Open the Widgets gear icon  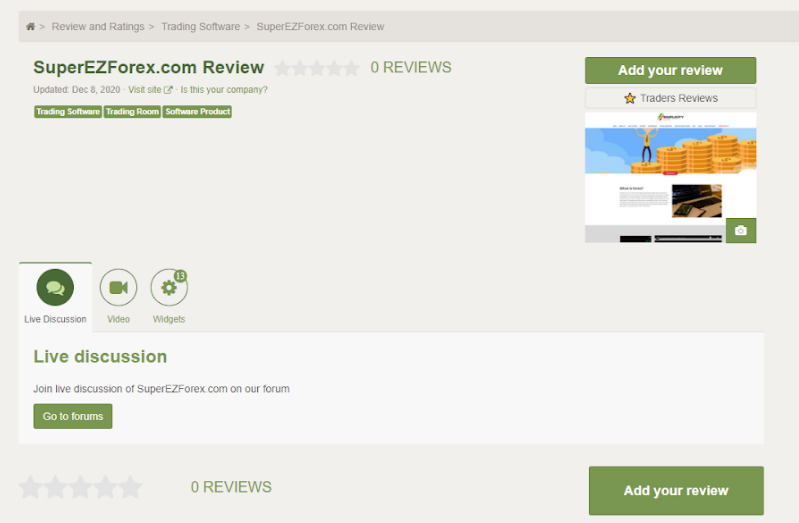click(168, 288)
